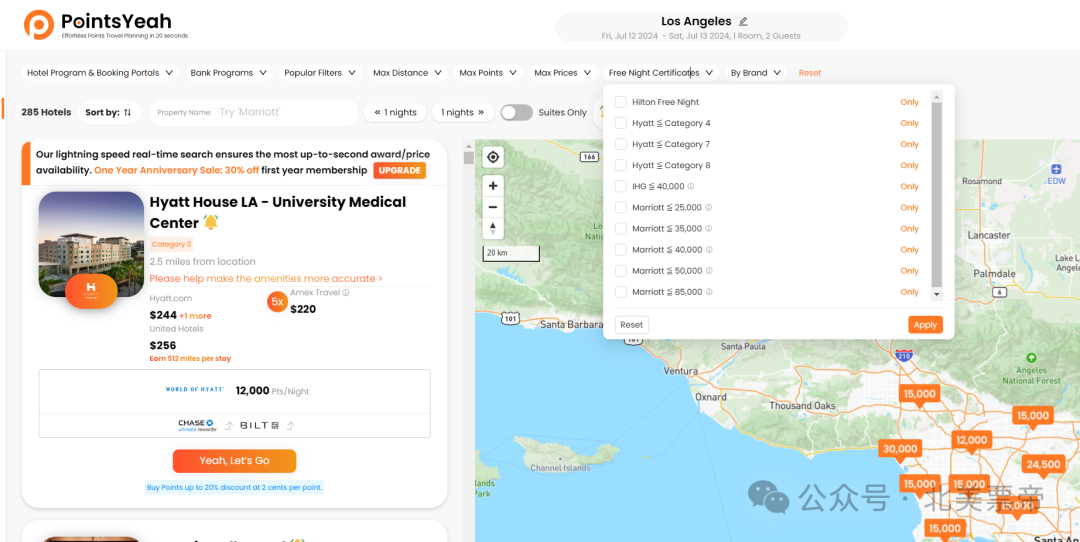The image size is (1080, 542).
Task: Open the Popular Filters dropdown
Action: [320, 72]
